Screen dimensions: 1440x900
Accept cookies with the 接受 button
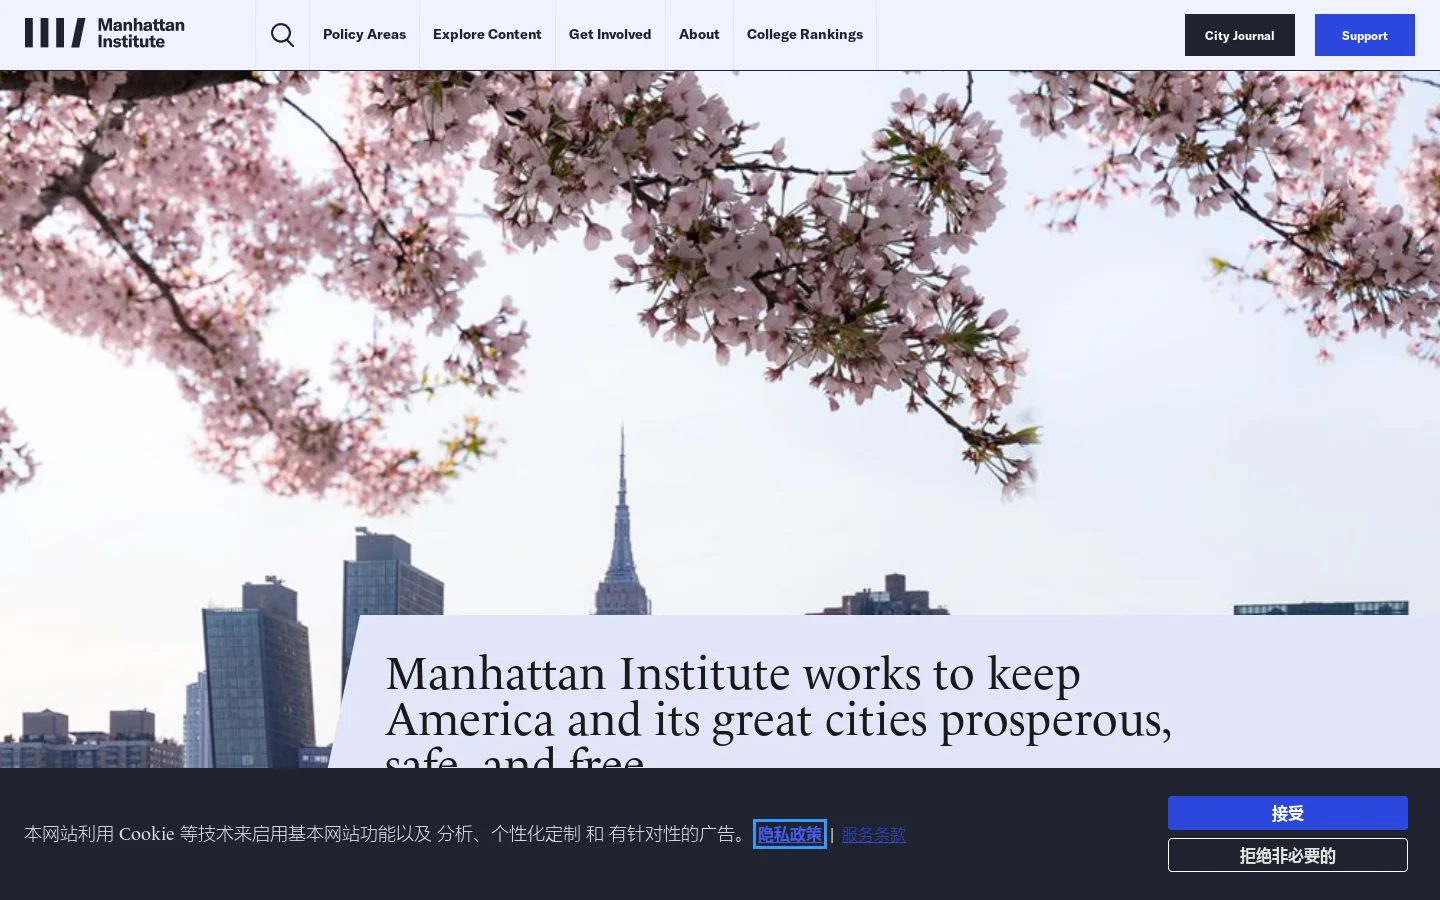1288,813
